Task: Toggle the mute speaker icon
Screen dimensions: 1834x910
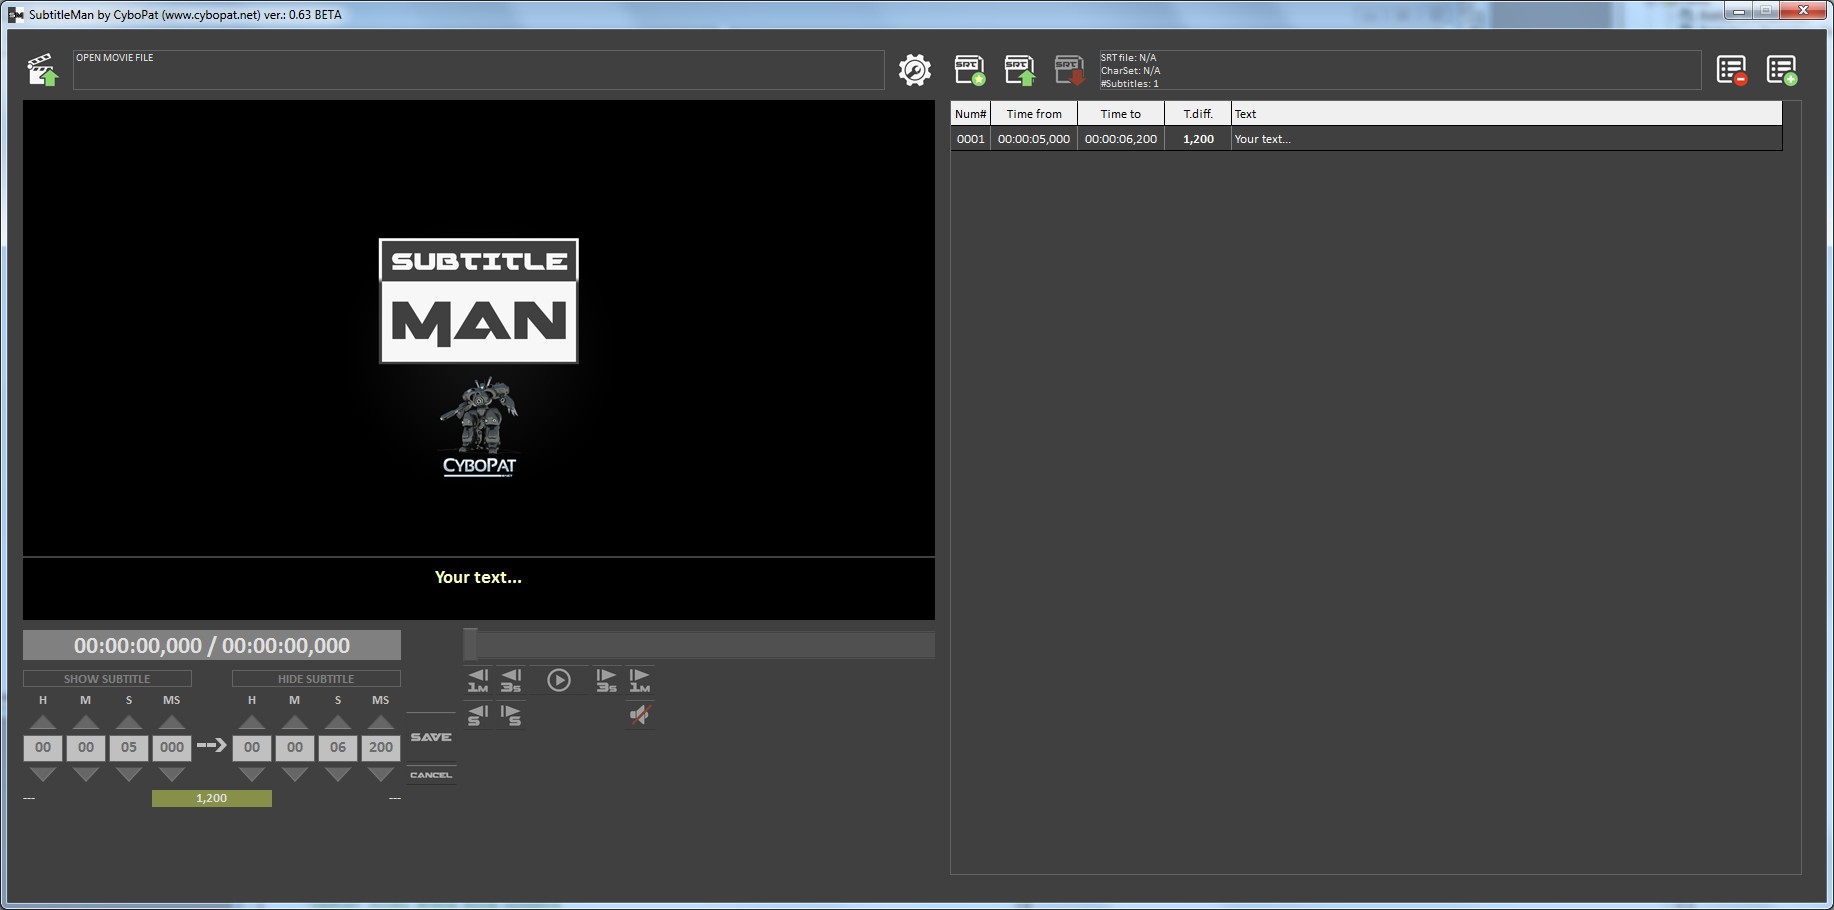Action: [x=640, y=715]
